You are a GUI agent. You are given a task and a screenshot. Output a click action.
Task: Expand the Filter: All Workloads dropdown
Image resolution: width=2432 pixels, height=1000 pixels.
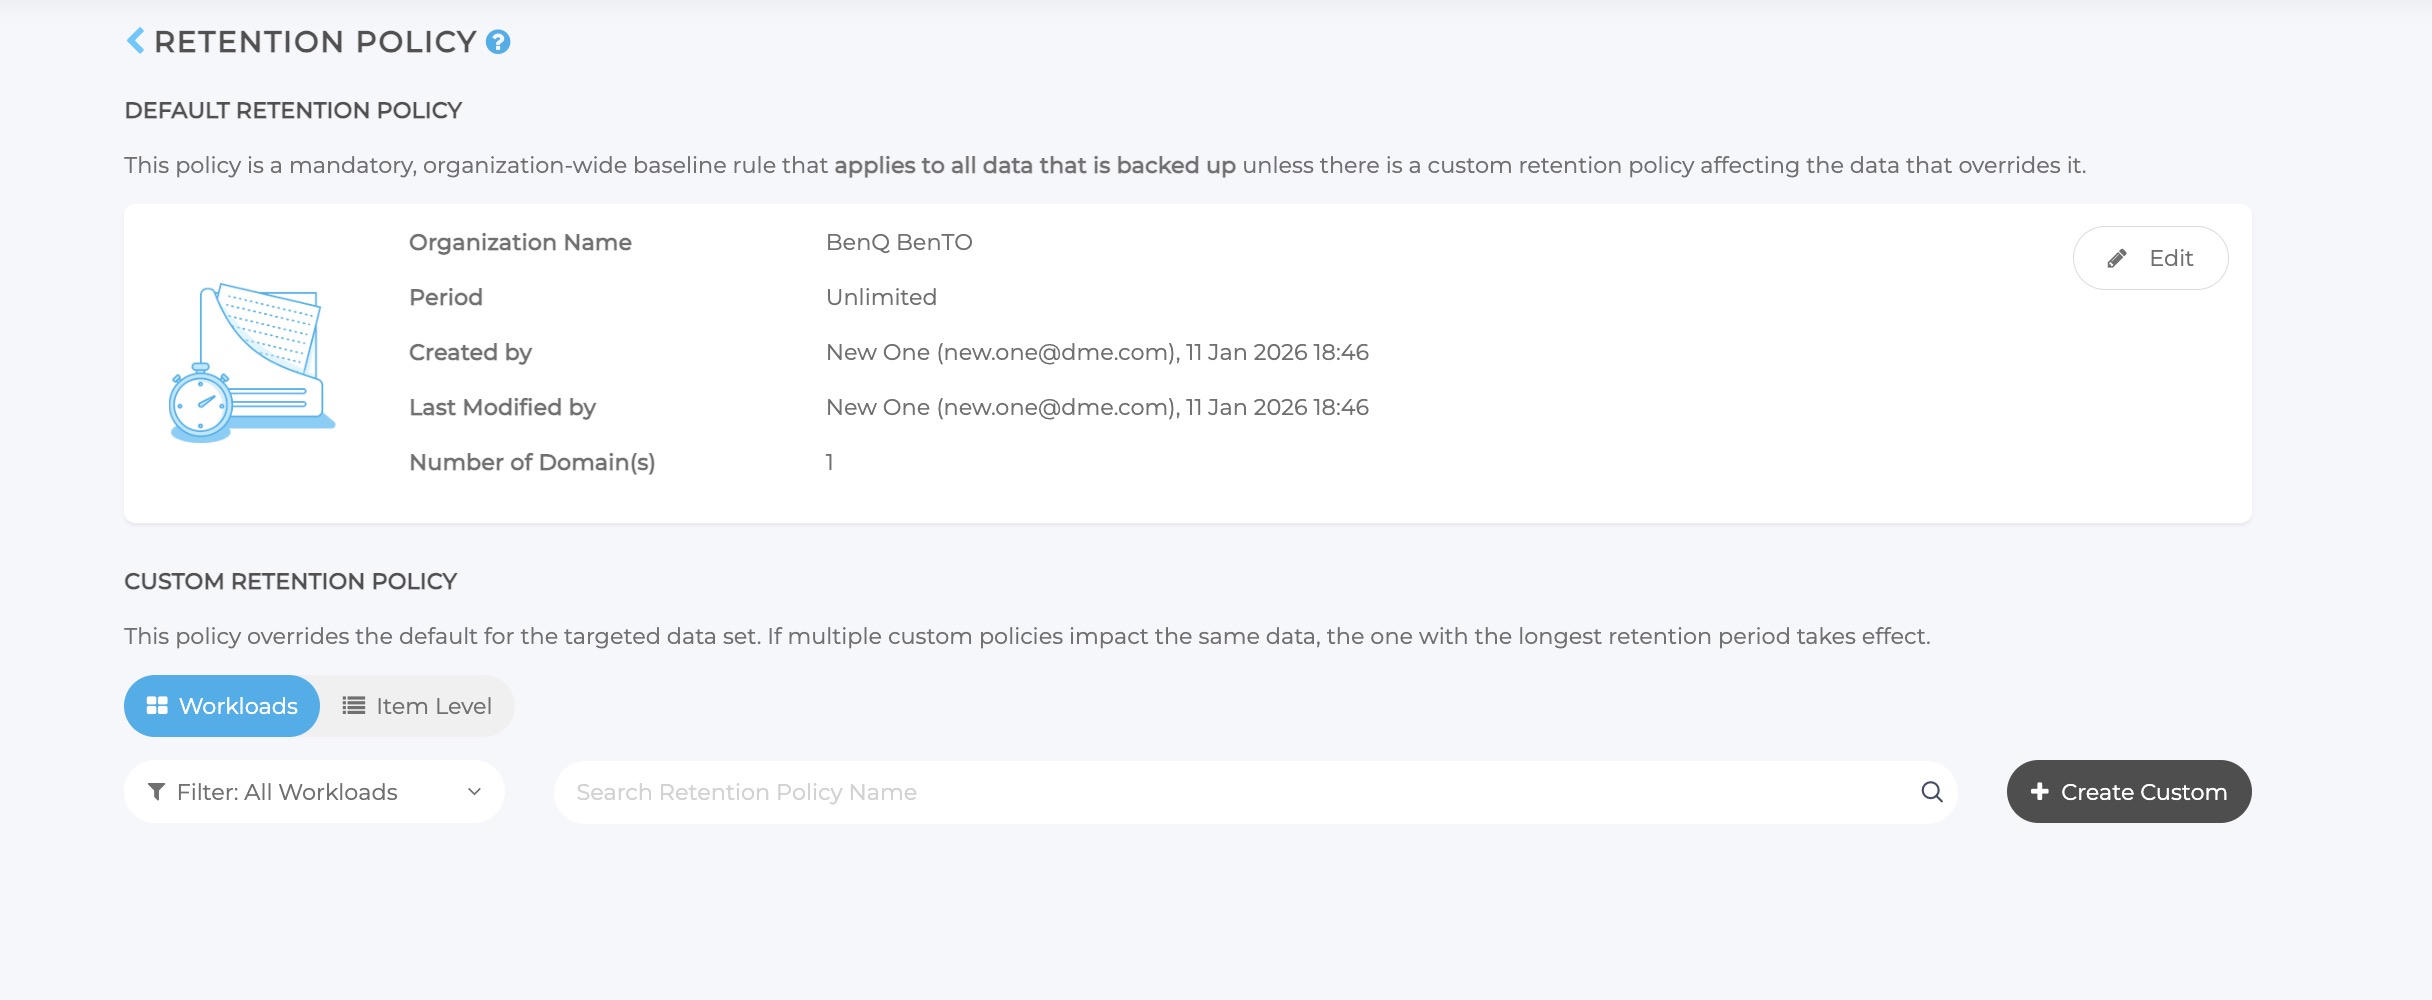pyautogui.click(x=313, y=792)
